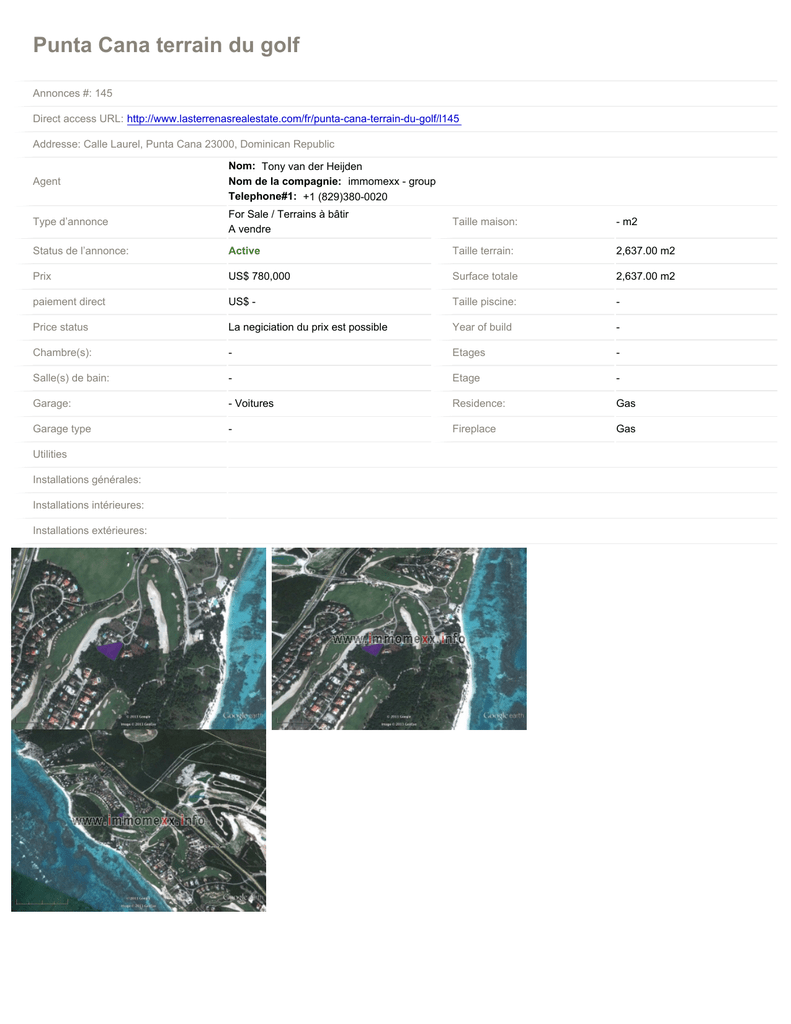This screenshot has width=791, height=1024.
Task: Click the purple plot marker in first map
Action: point(109,650)
